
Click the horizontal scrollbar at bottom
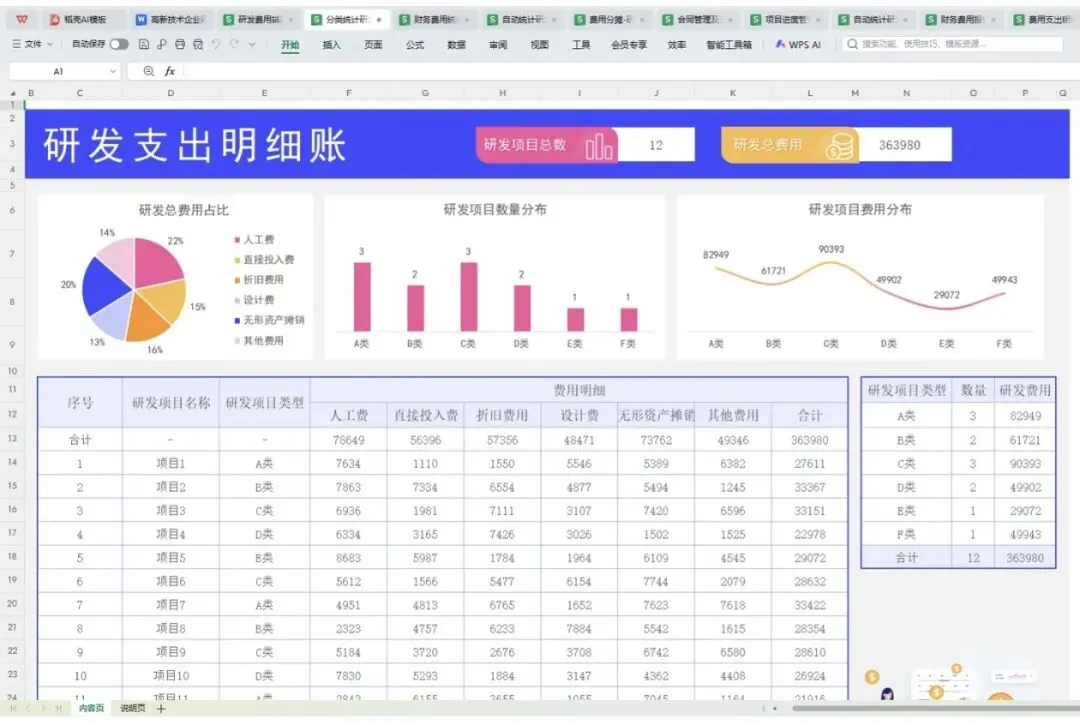click(x=935, y=707)
